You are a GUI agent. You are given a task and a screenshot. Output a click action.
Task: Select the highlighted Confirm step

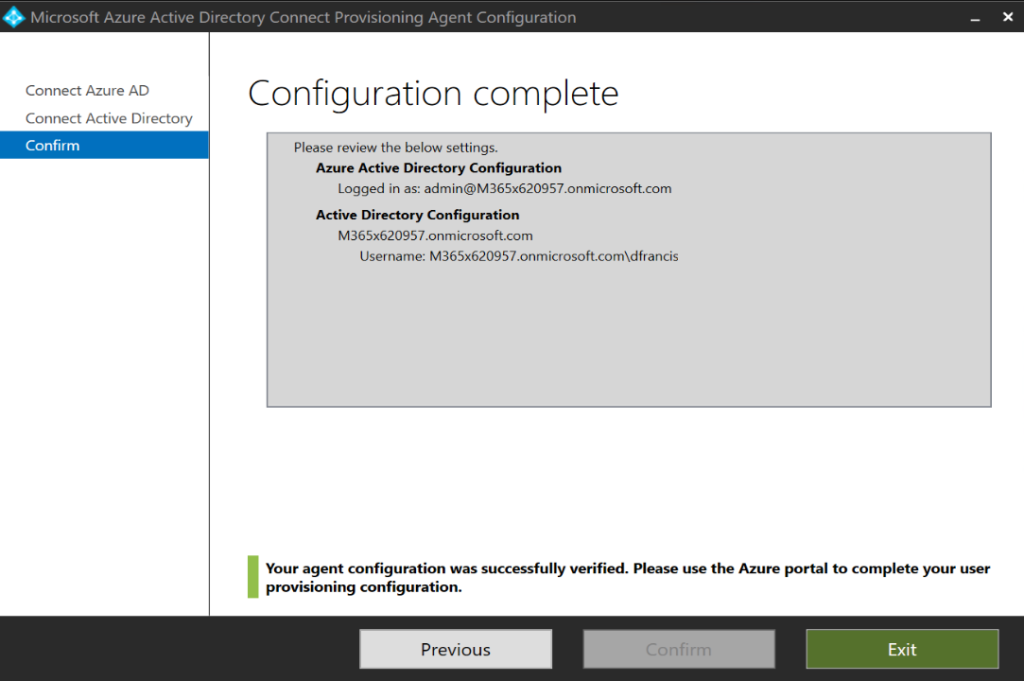coord(53,144)
